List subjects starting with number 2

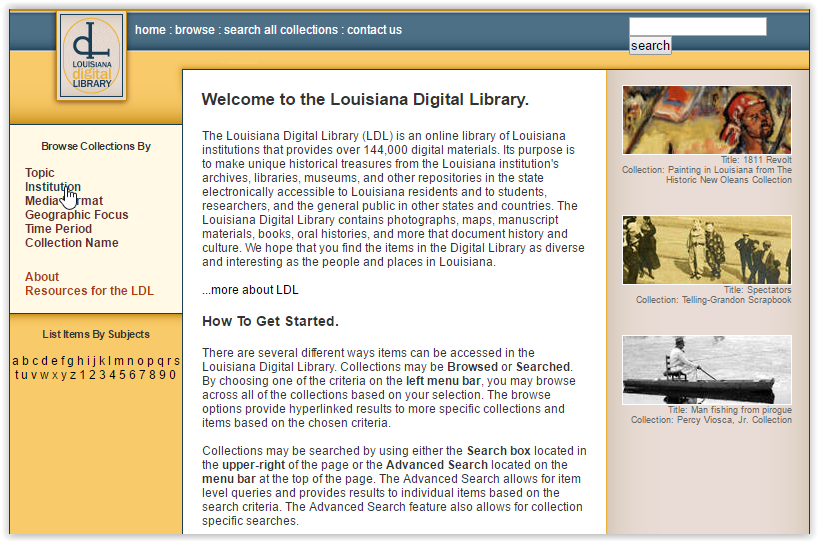(92, 375)
